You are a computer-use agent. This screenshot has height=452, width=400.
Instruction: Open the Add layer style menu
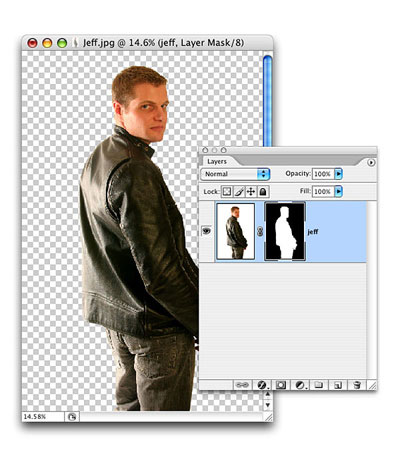[263, 385]
